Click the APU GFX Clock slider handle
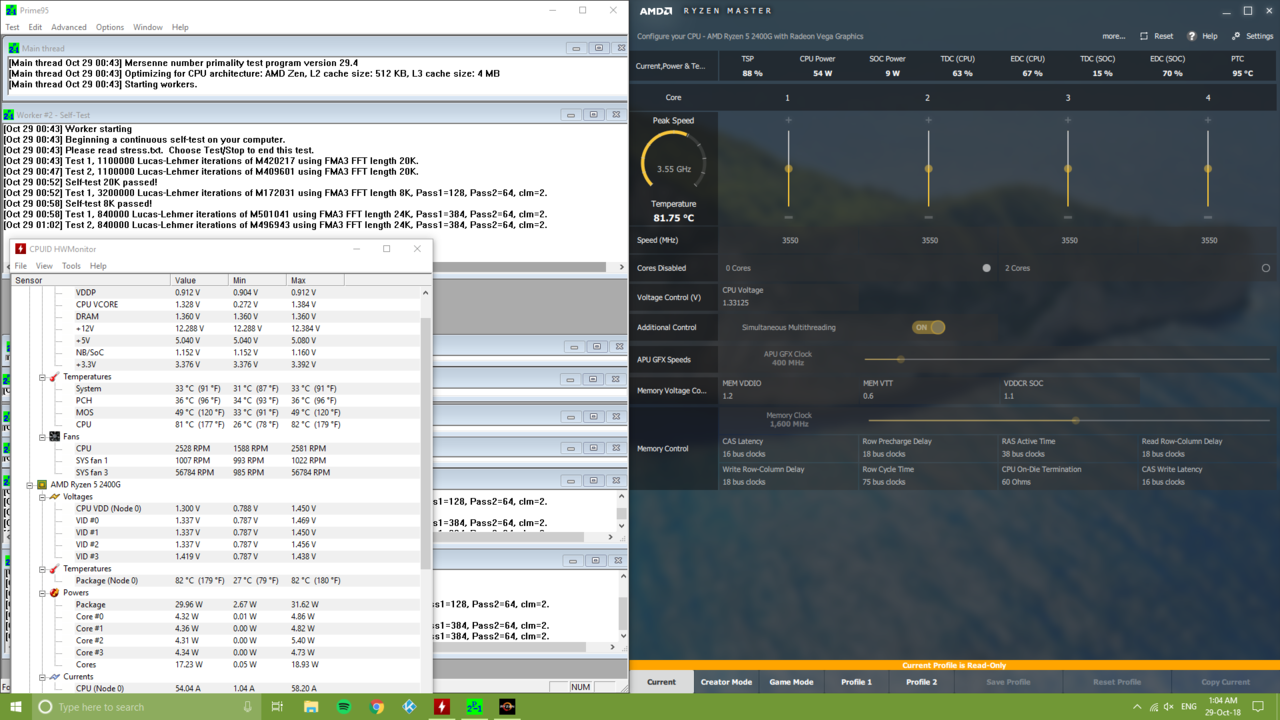Image resolution: width=1280 pixels, height=720 pixels. pos(900,359)
